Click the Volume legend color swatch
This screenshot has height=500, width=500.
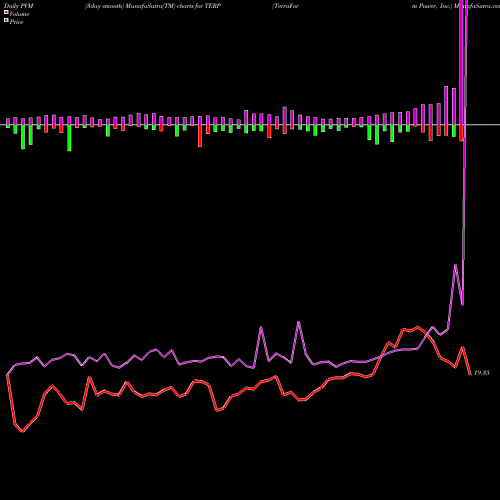(x=6, y=13)
